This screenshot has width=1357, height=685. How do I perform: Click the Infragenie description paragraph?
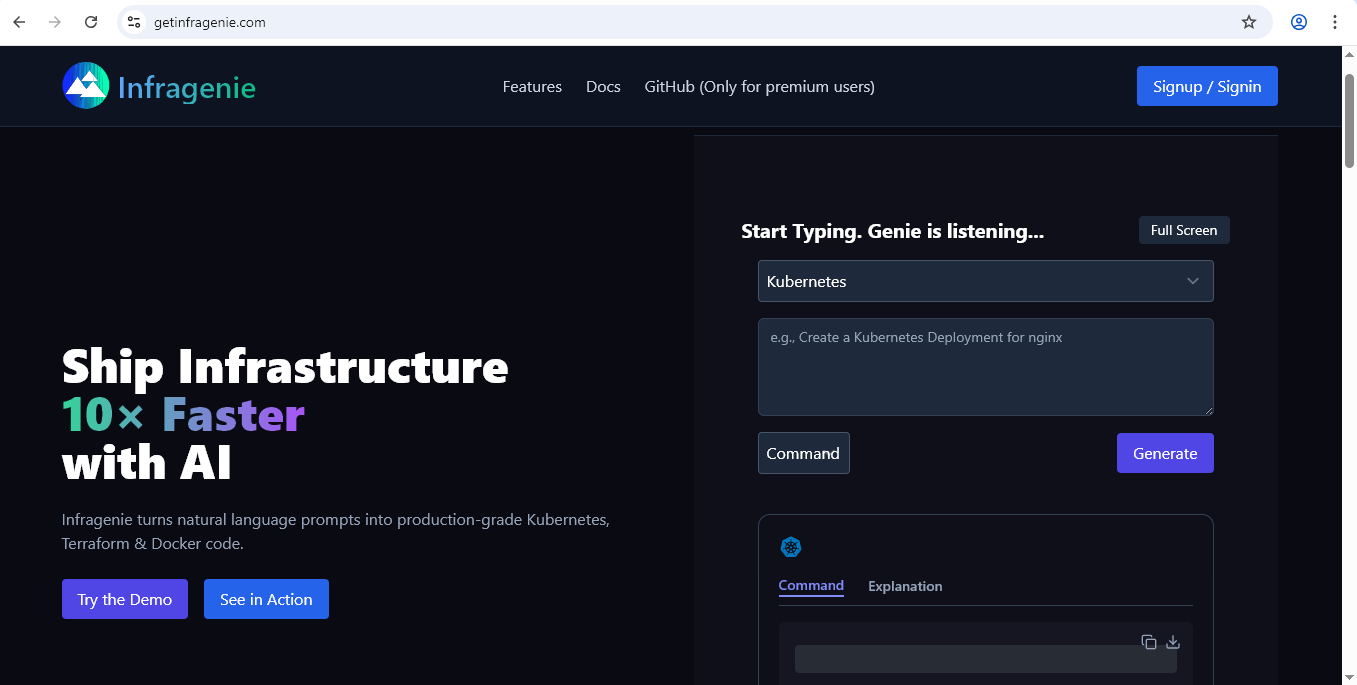336,532
